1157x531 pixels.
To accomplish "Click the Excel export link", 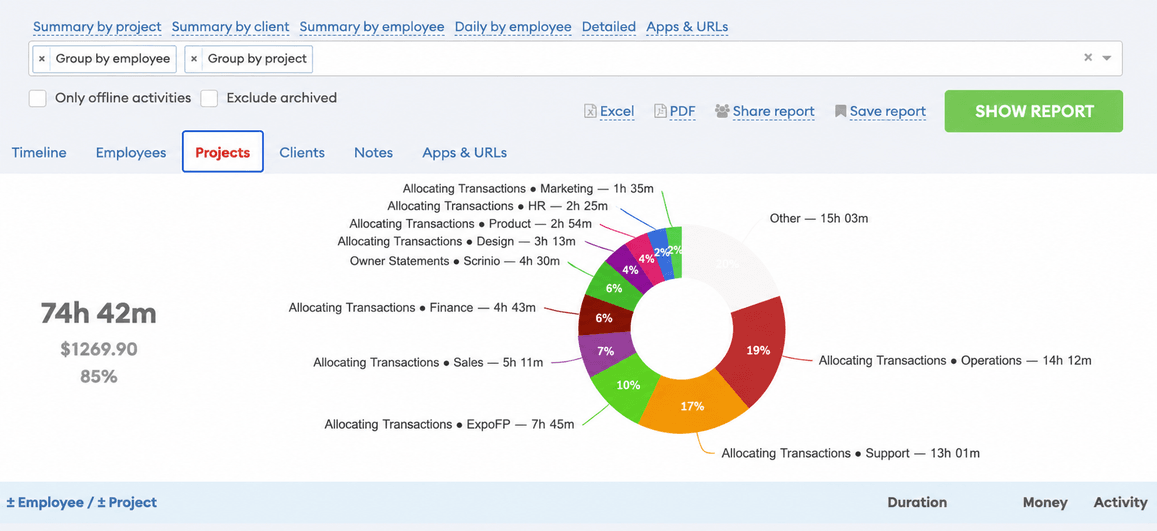I will point(617,112).
